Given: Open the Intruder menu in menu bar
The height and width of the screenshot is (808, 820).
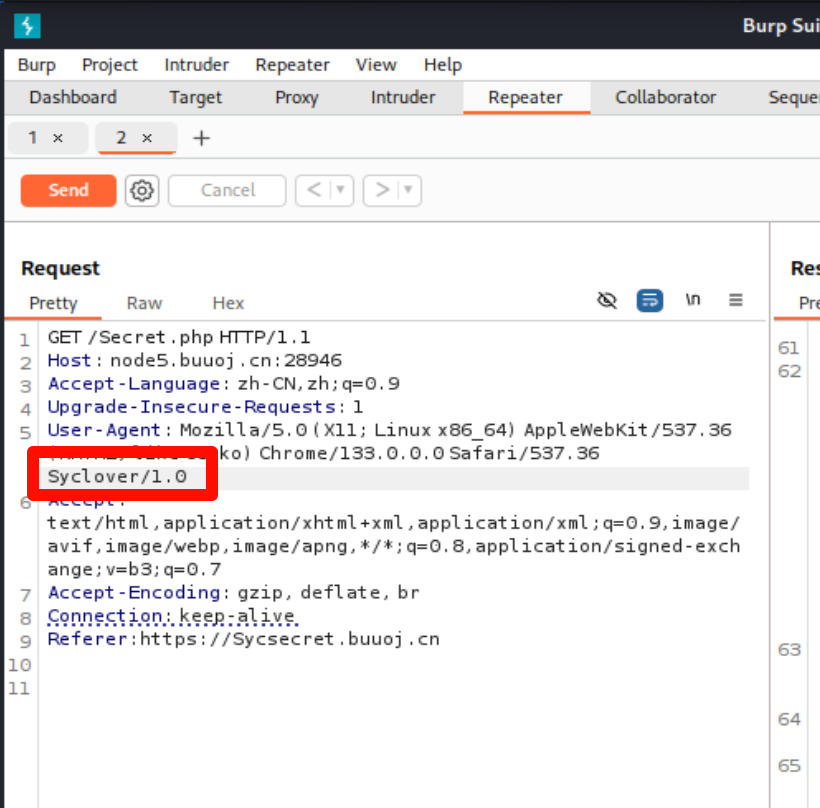Looking at the screenshot, I should pos(196,65).
